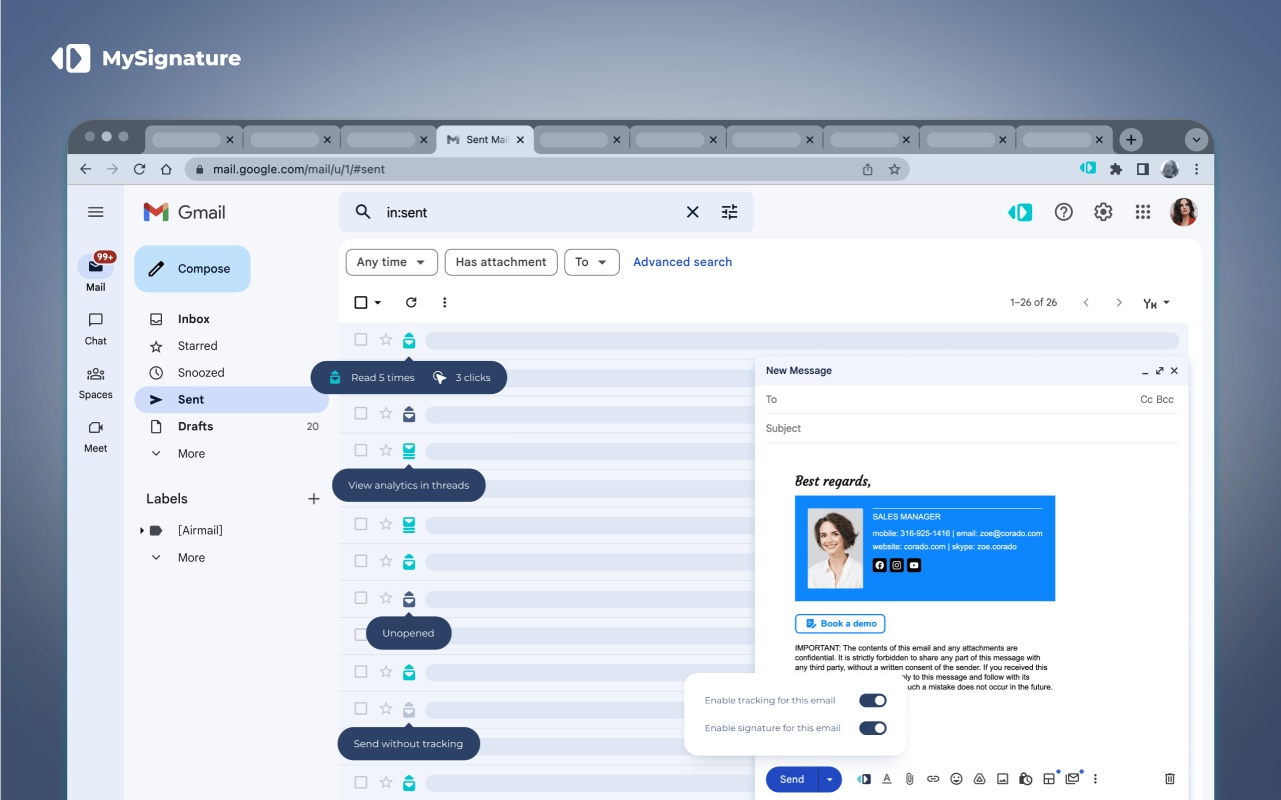
Task: Click the tracking icon marked Unopened
Action: pyautogui.click(x=409, y=599)
